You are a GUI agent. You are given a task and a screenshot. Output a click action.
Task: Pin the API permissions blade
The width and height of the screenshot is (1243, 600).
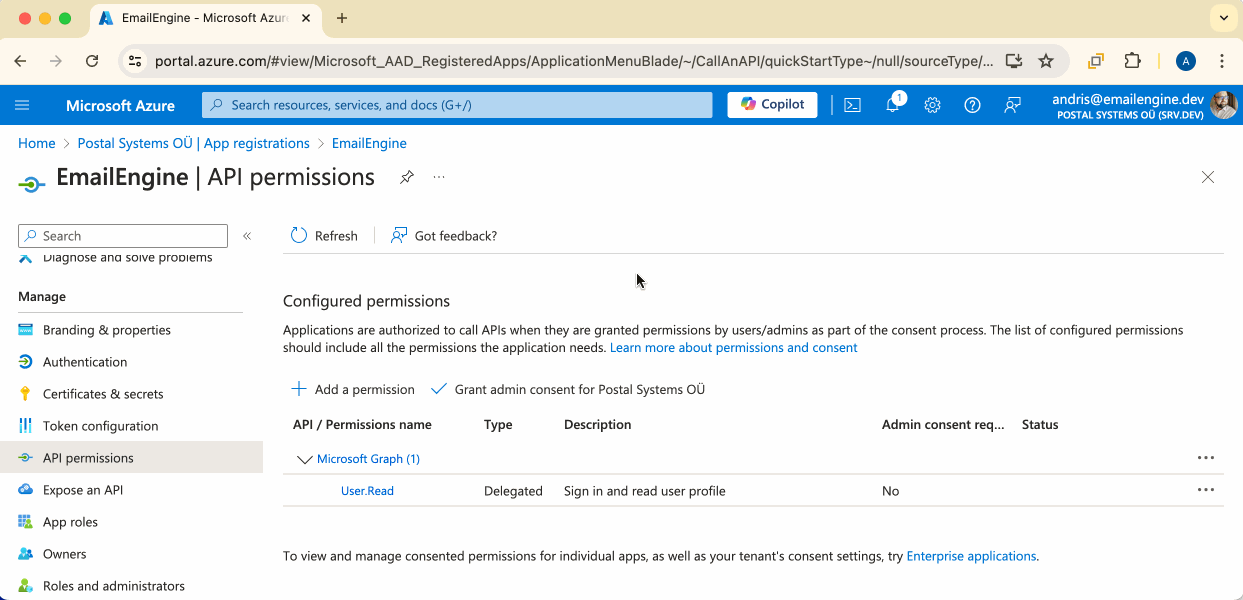(406, 177)
